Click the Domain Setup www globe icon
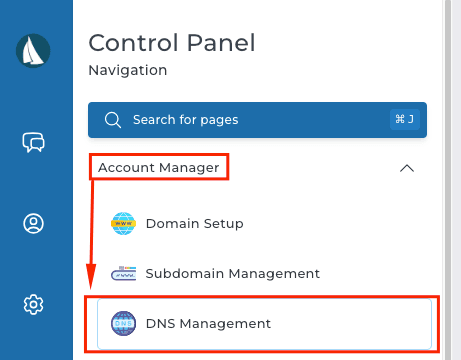Screen dimensions: 461x360 (123, 223)
